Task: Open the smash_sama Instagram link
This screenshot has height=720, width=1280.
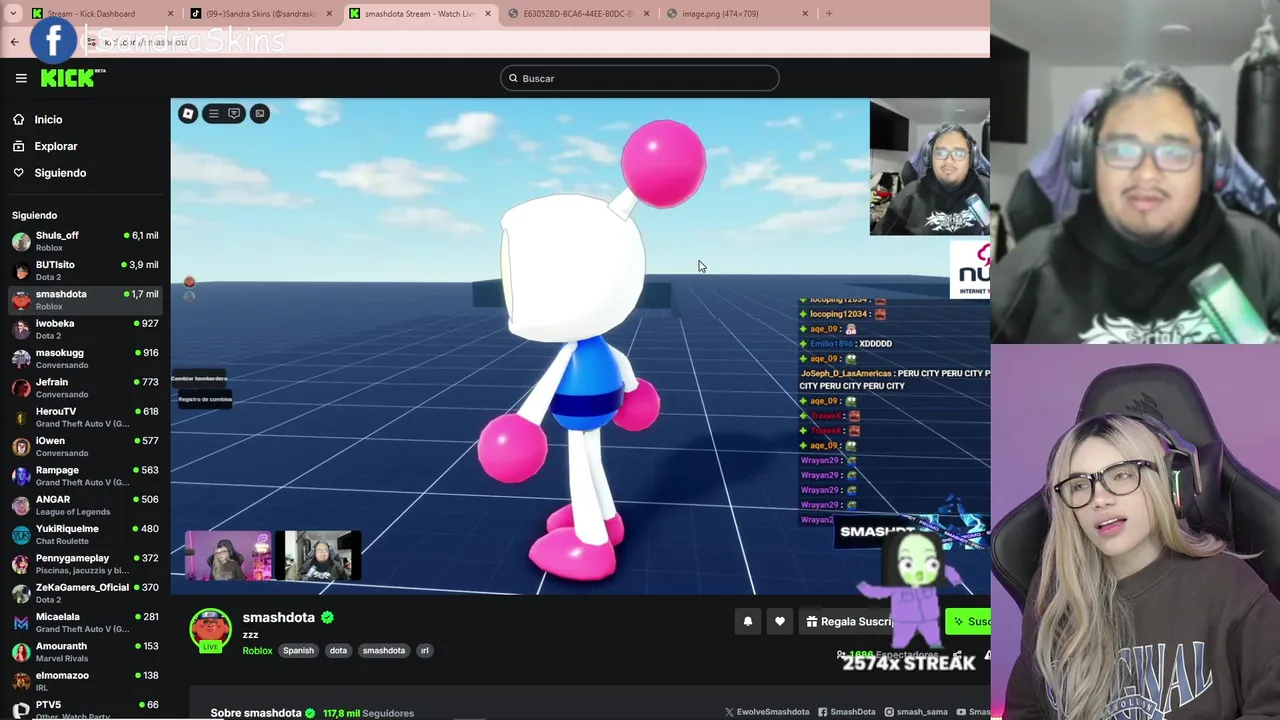Action: (916, 712)
